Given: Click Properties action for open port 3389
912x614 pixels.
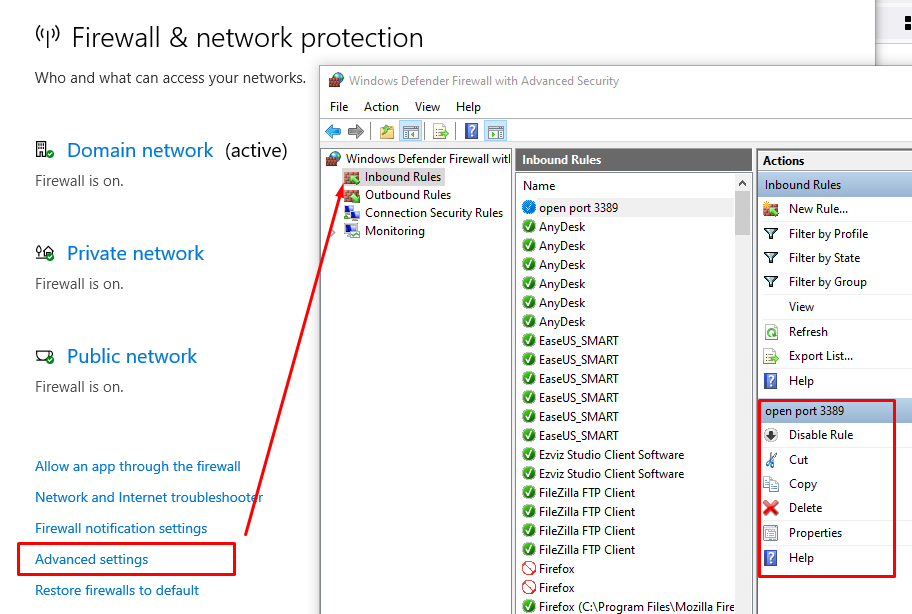Looking at the screenshot, I should (x=815, y=533).
